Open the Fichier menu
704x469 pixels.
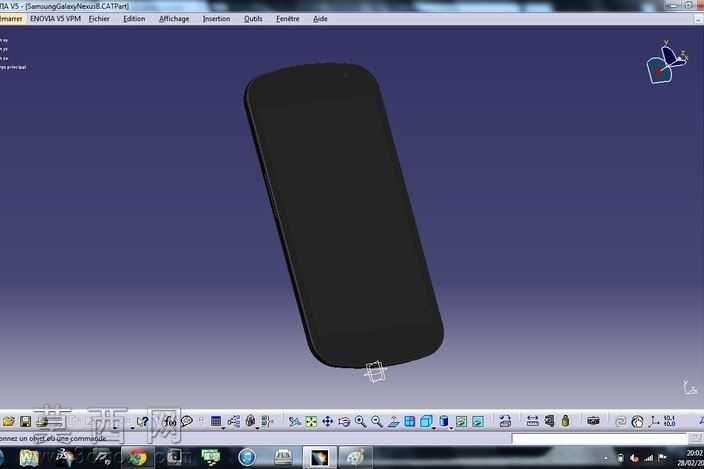pos(99,19)
